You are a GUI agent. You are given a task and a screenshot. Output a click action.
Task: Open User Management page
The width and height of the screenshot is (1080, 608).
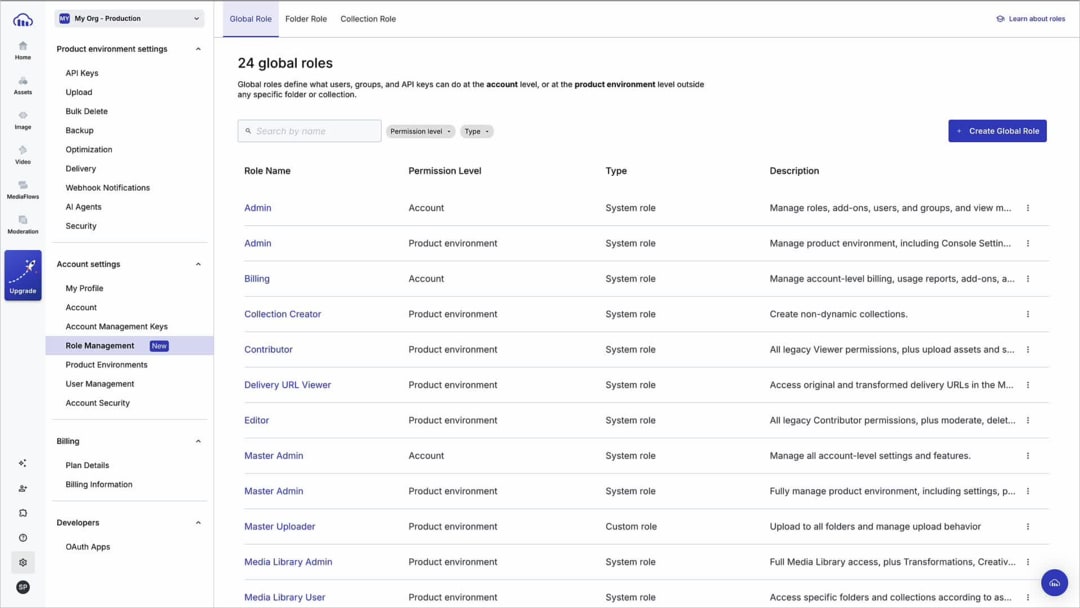coord(100,384)
